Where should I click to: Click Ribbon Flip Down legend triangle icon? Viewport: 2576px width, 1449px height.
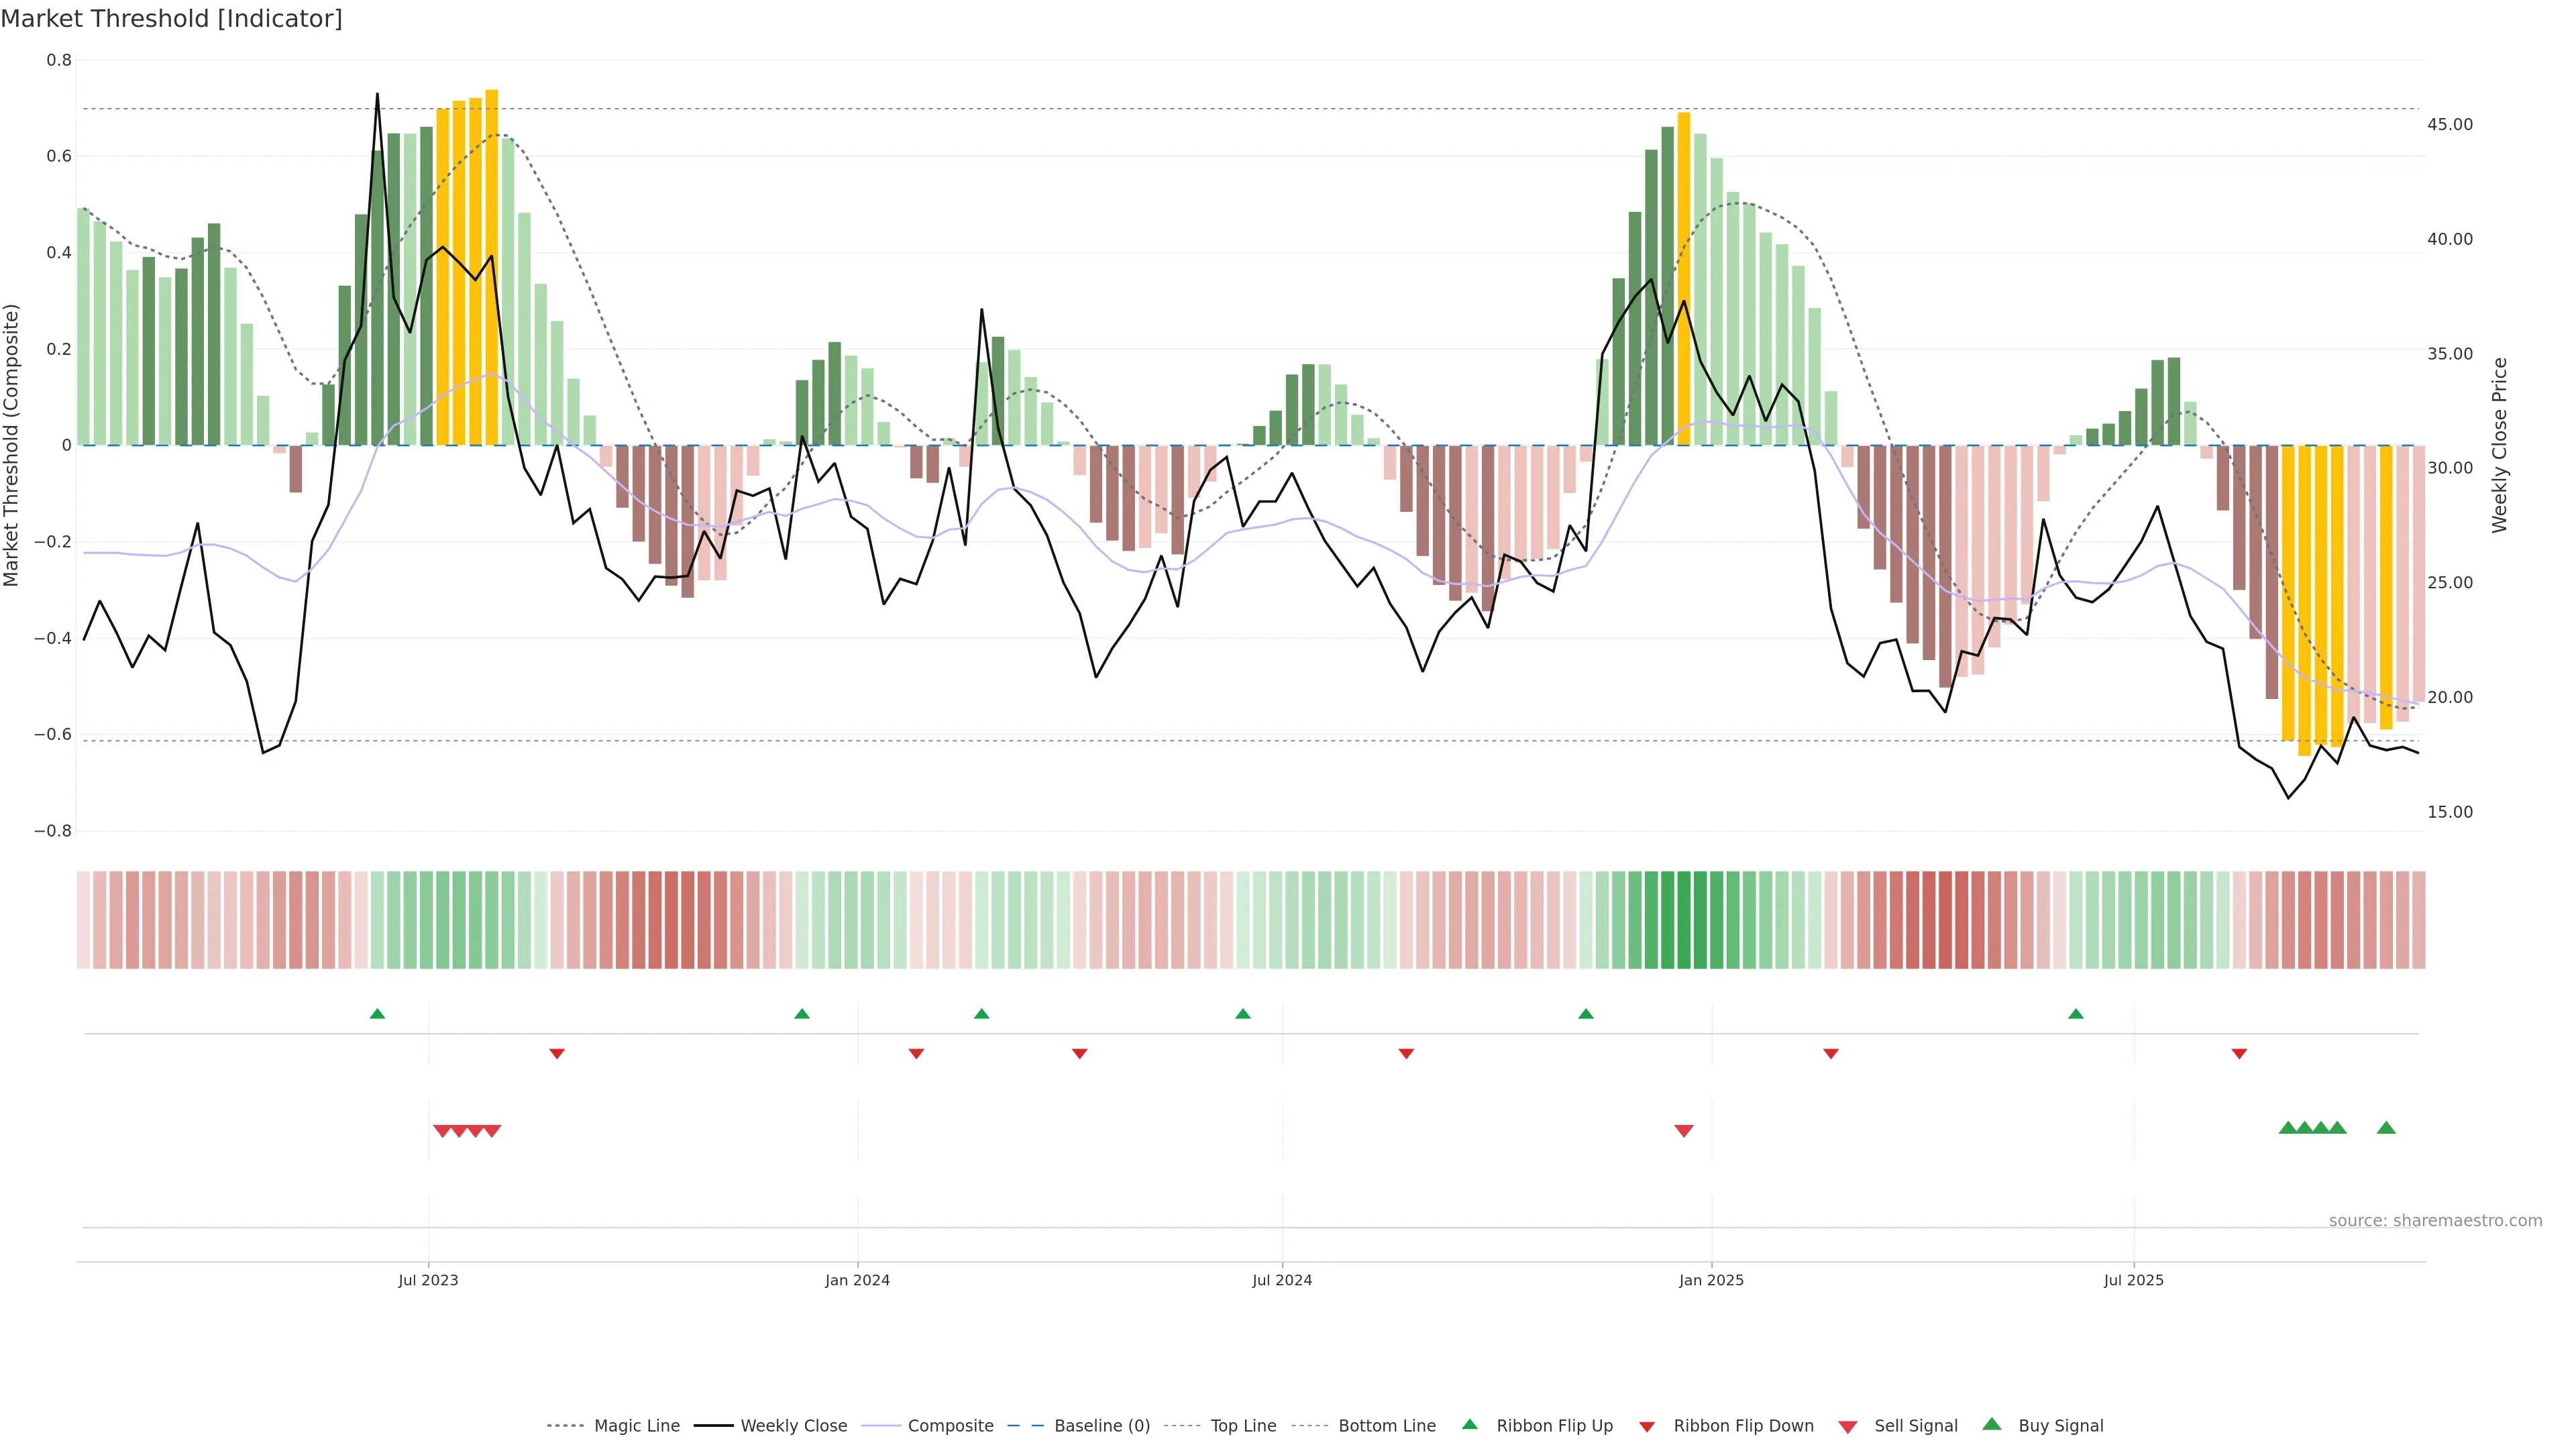tap(1646, 1427)
